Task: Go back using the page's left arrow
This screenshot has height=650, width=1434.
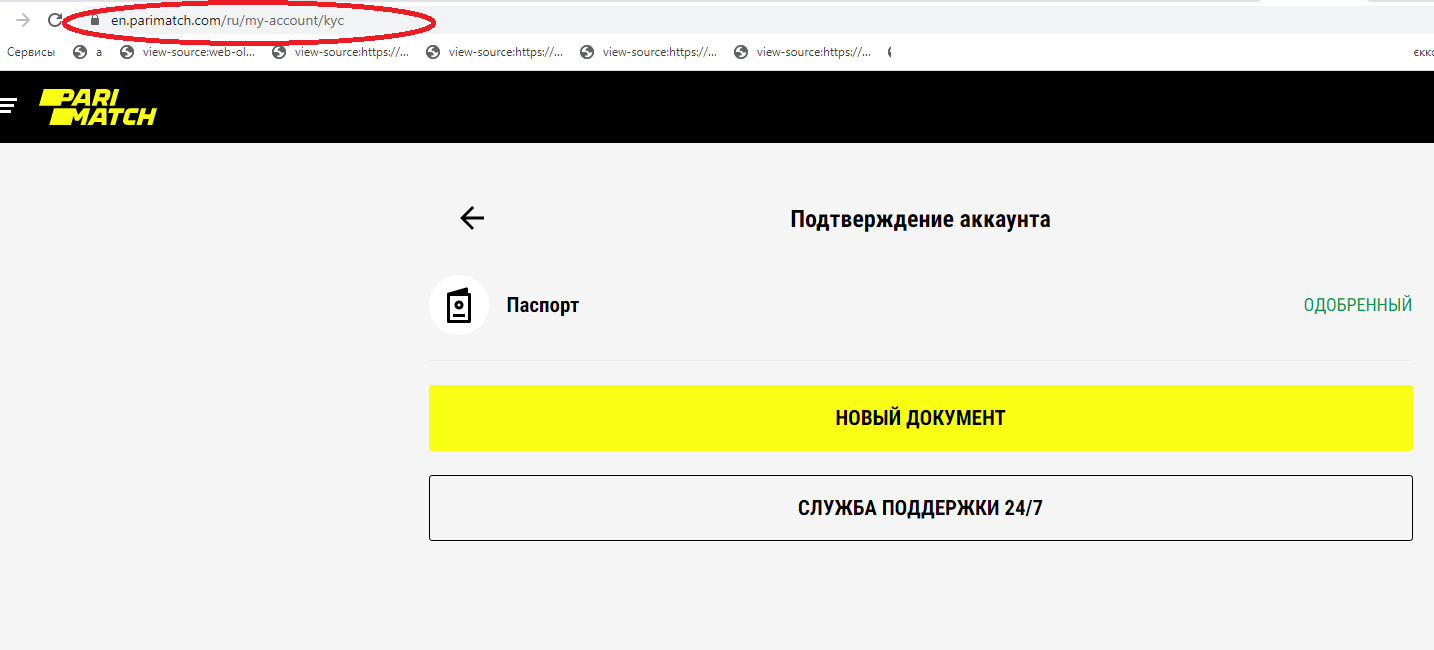Action: (472, 218)
